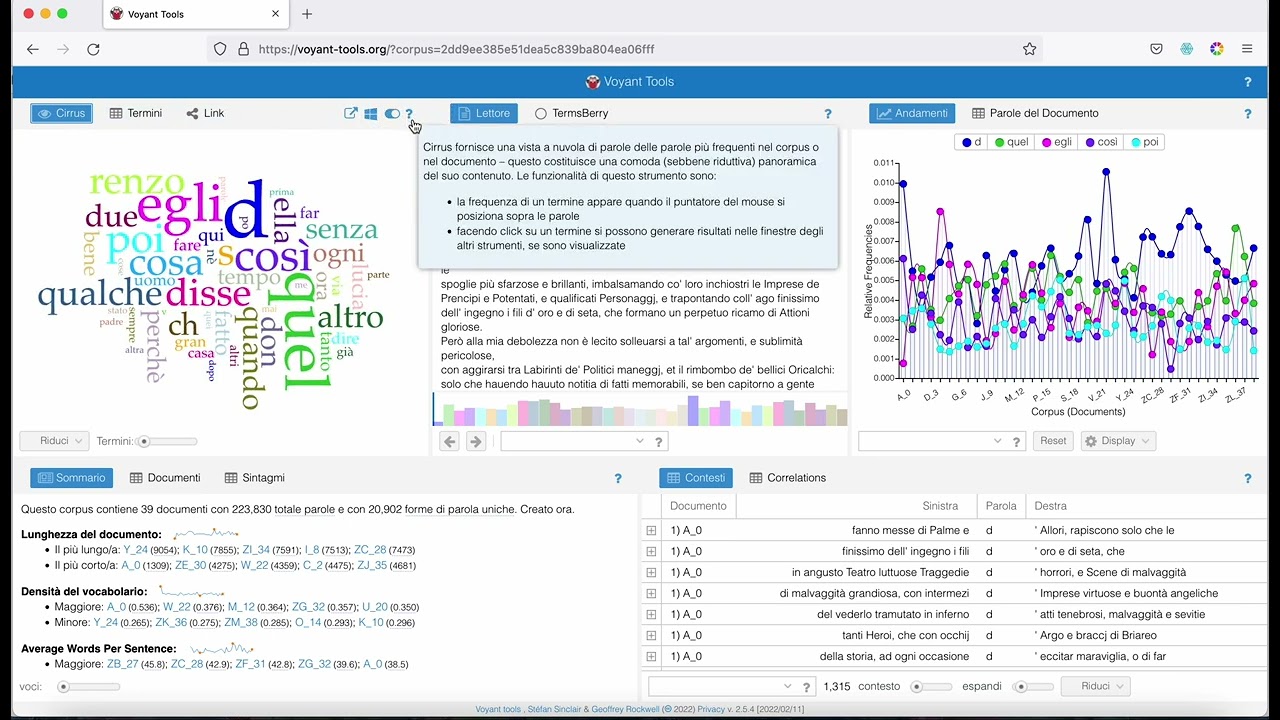Click the site padlock icon
This screenshot has height=720, width=1280.
click(243, 49)
